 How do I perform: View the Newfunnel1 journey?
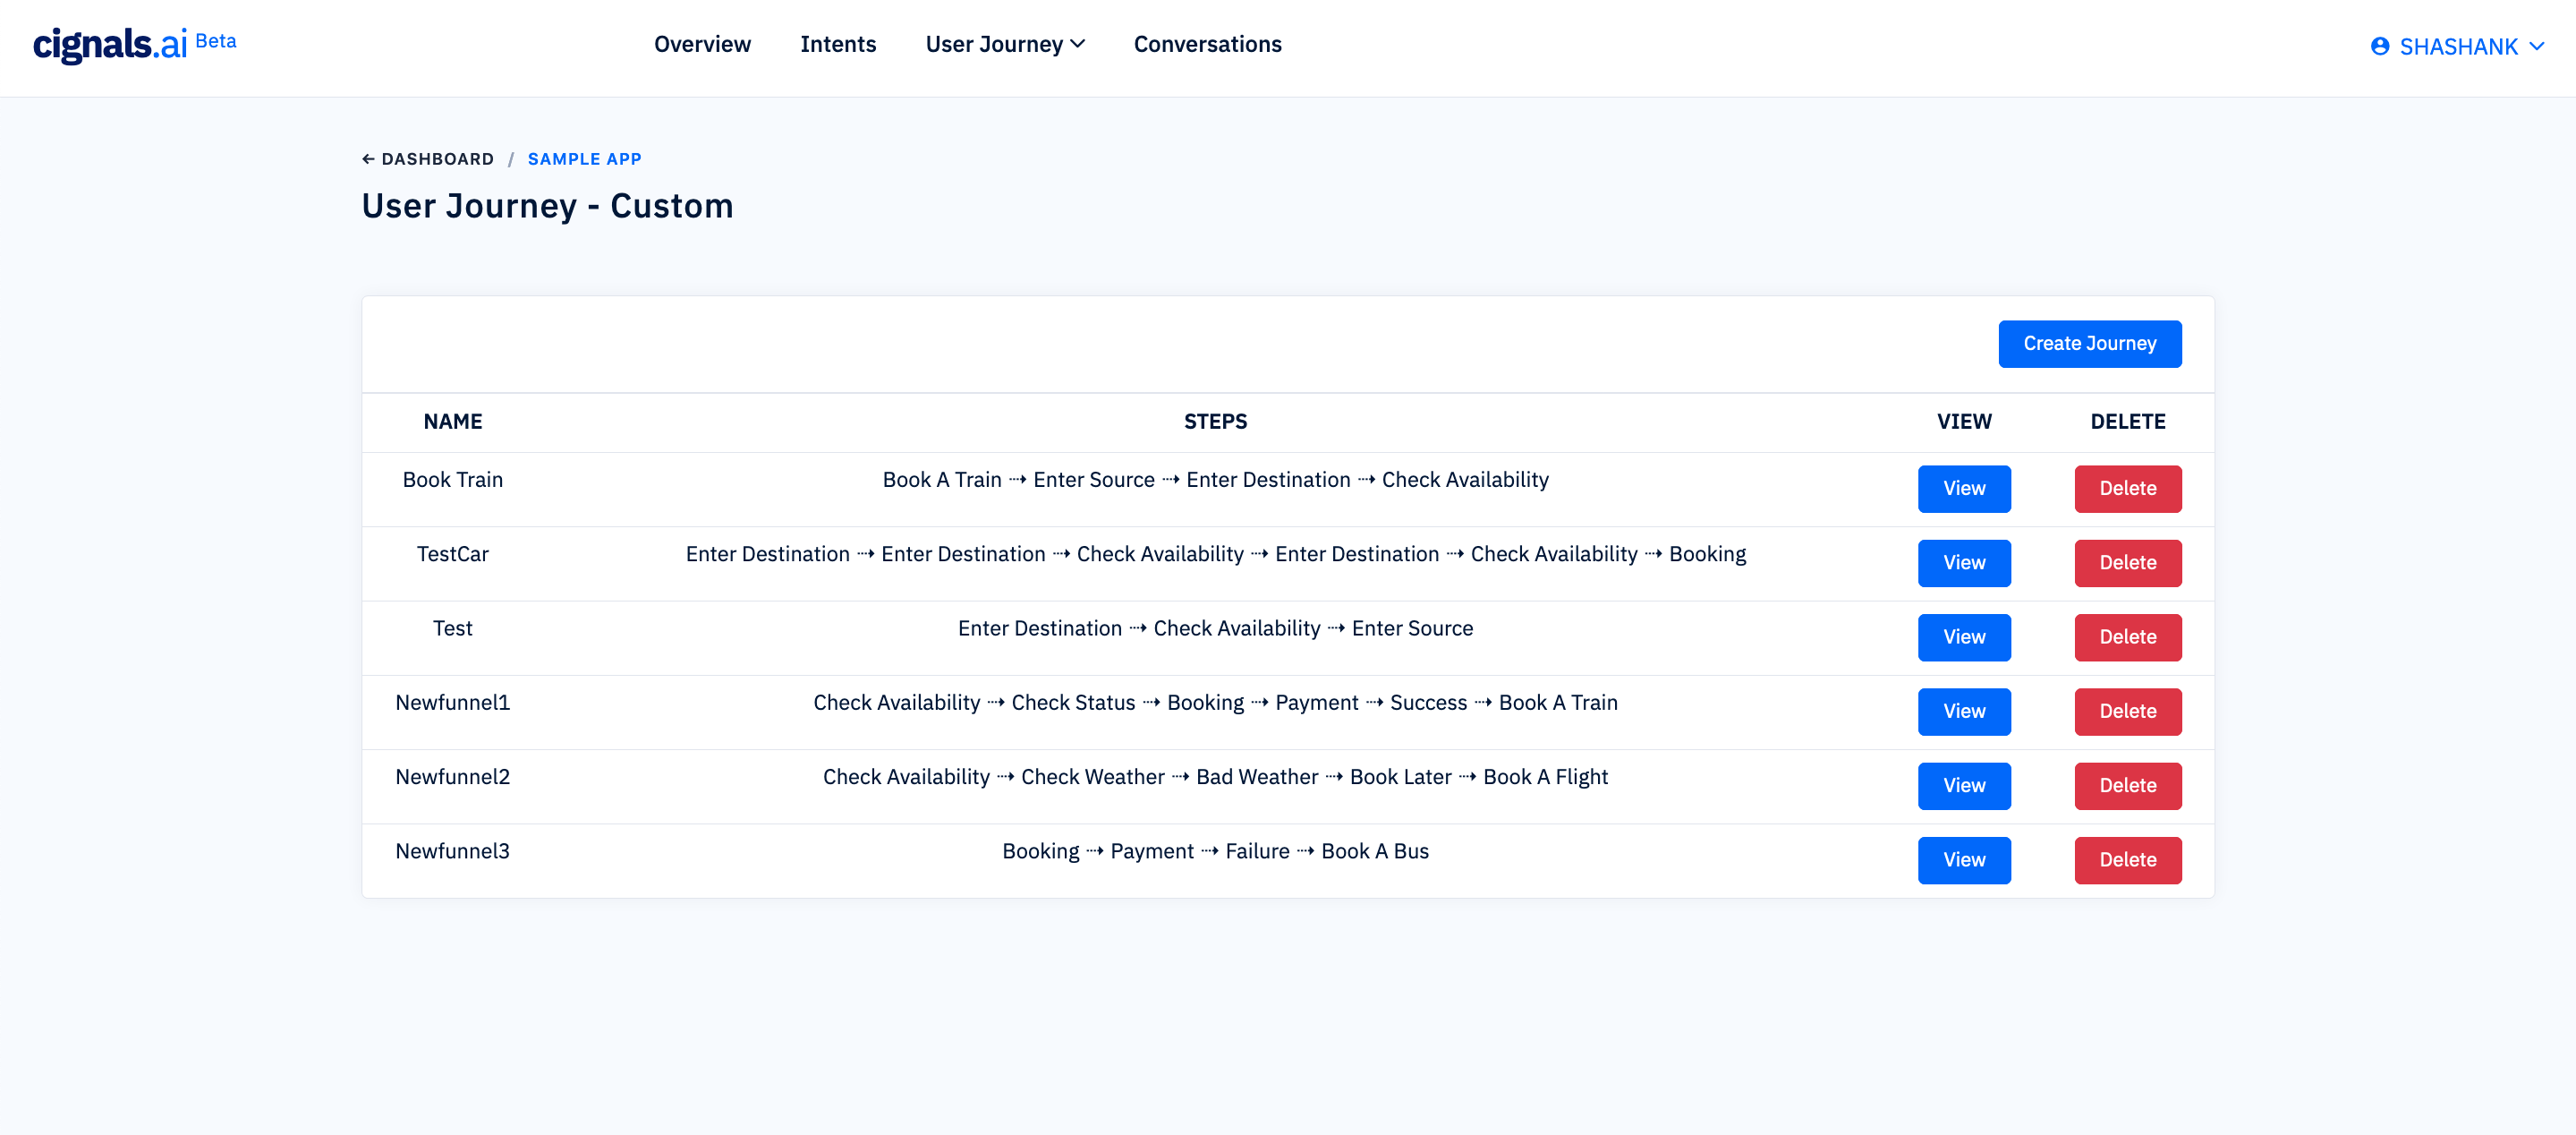click(1963, 711)
